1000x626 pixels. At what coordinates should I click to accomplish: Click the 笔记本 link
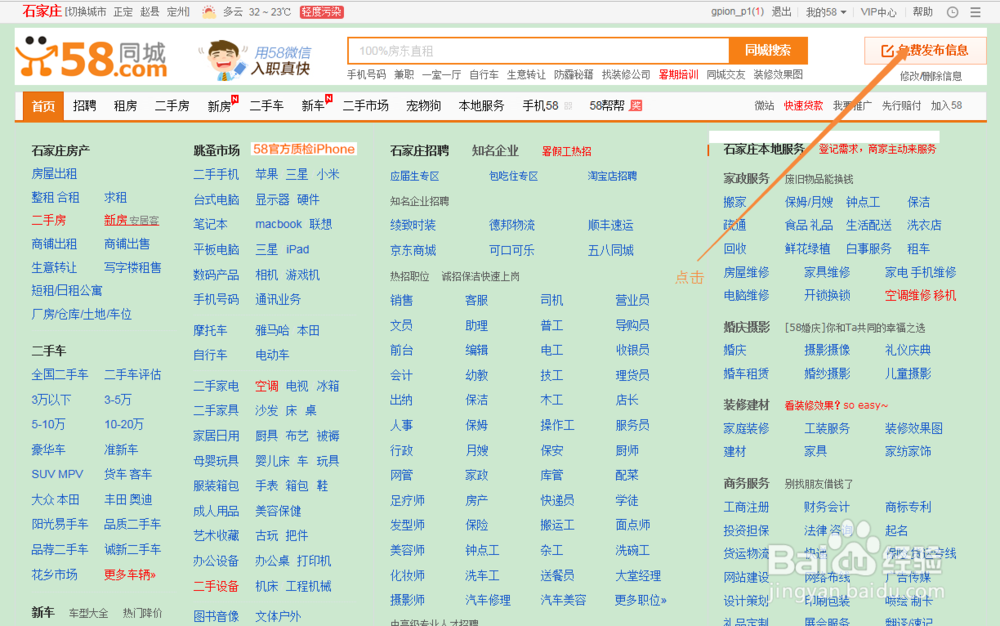pos(210,224)
